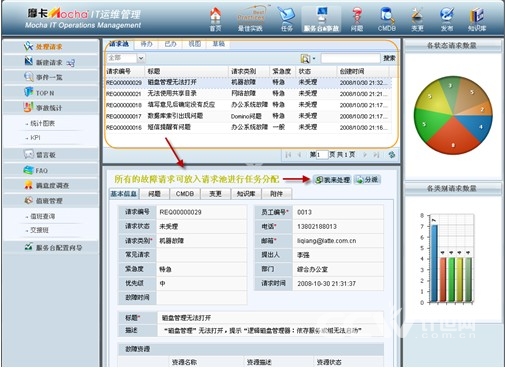
Task: Go to the next page of requests
Action: coord(365,155)
